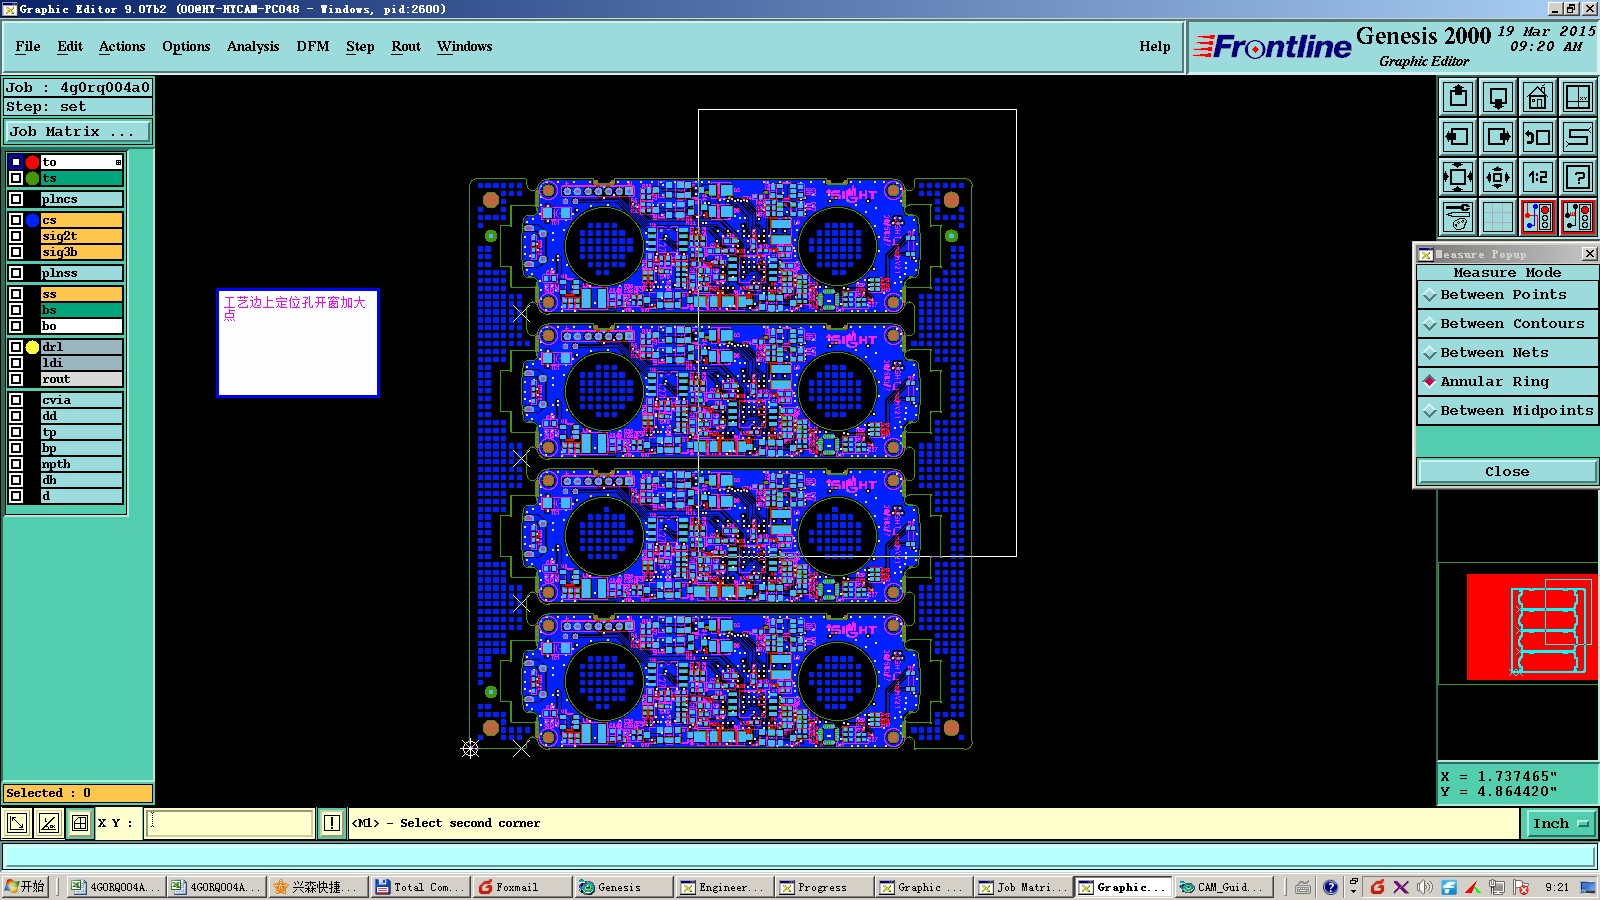Image resolution: width=1600 pixels, height=900 pixels.
Task: Click the Job Matrix button
Action: 78,131
